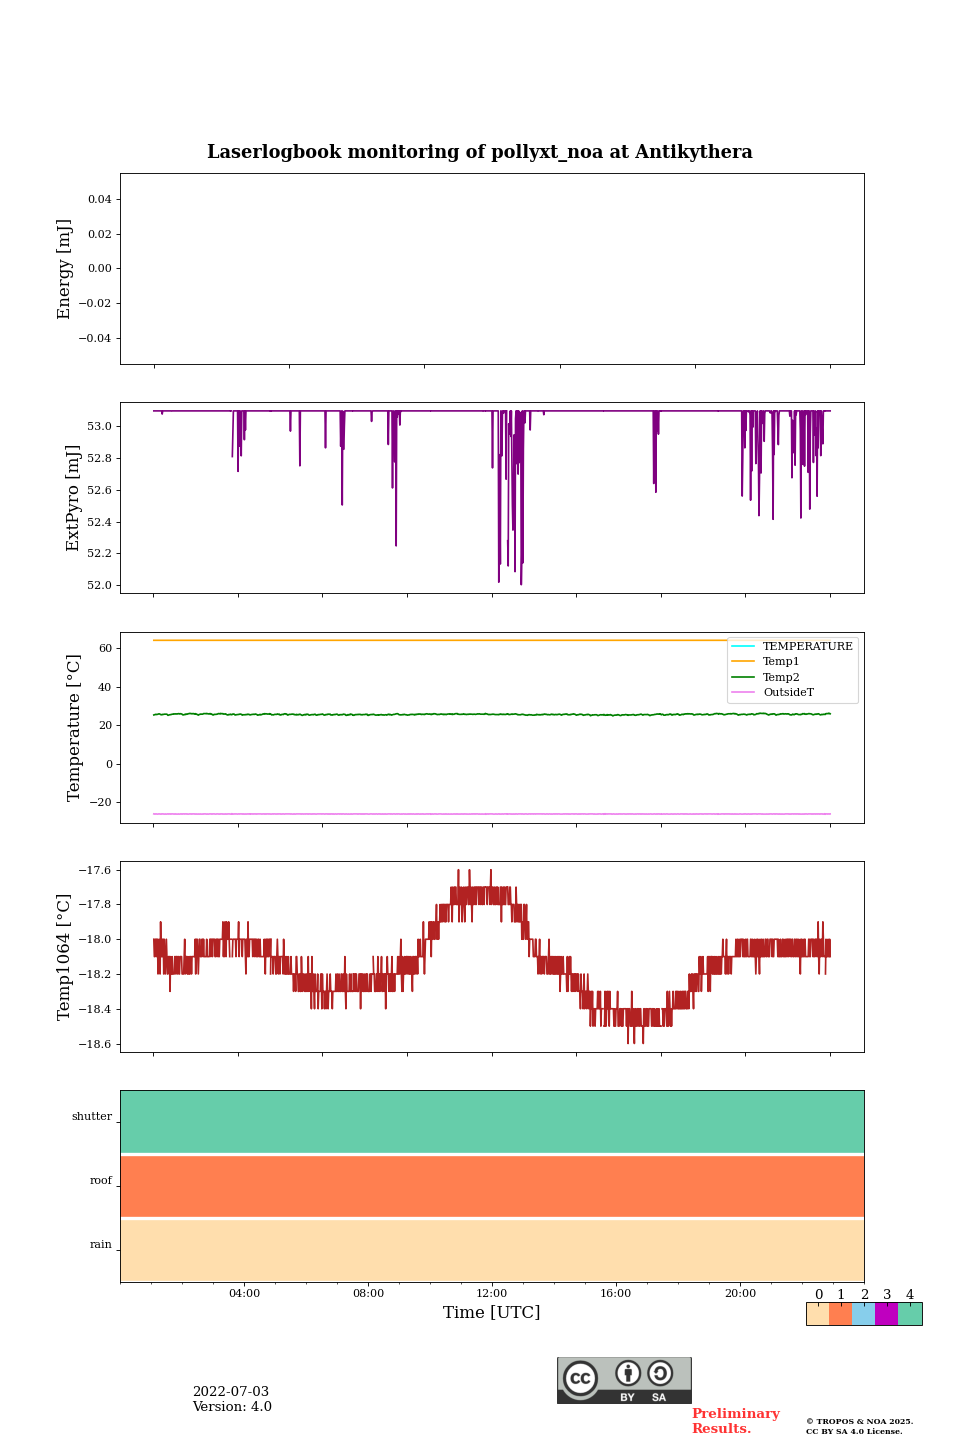Click the 52.0 tick on ExtPyro axis
Image resolution: width=960 pixels, height=1440 pixels.
point(100,586)
